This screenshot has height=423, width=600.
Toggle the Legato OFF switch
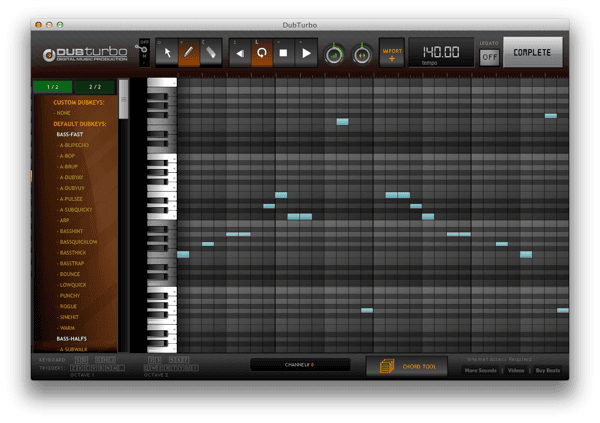point(489,57)
